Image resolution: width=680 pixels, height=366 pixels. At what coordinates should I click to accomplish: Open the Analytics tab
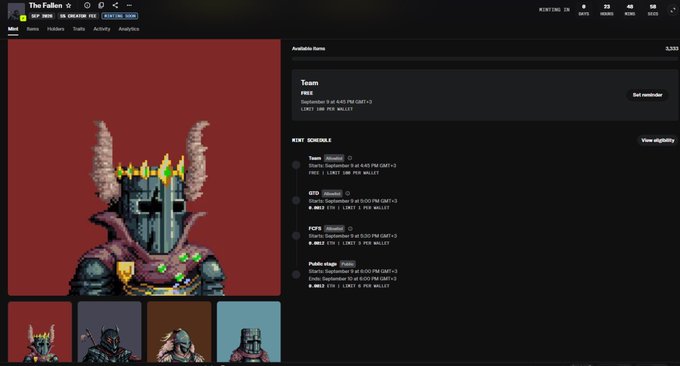point(129,29)
